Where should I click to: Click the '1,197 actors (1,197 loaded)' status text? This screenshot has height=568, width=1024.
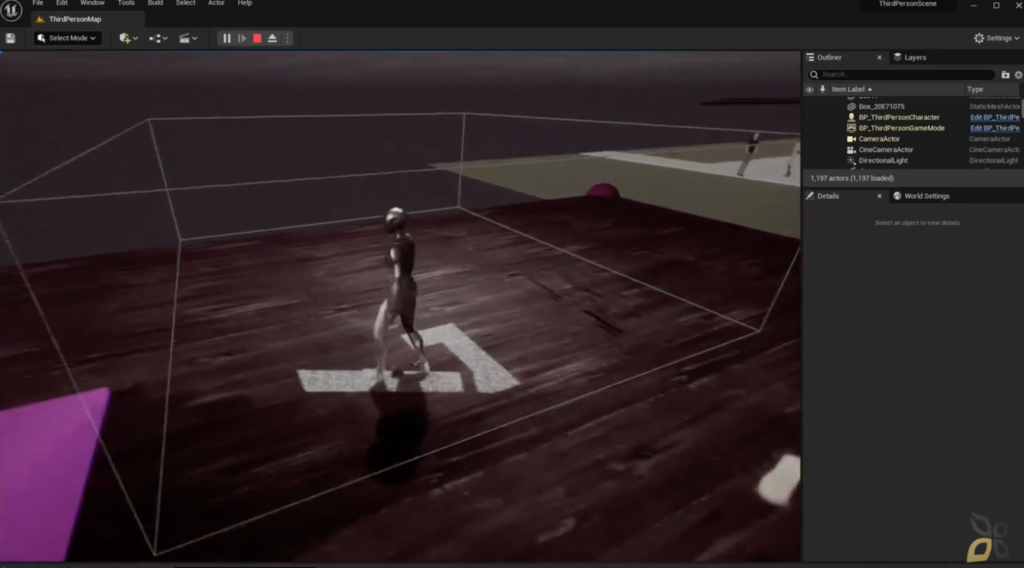click(852, 178)
